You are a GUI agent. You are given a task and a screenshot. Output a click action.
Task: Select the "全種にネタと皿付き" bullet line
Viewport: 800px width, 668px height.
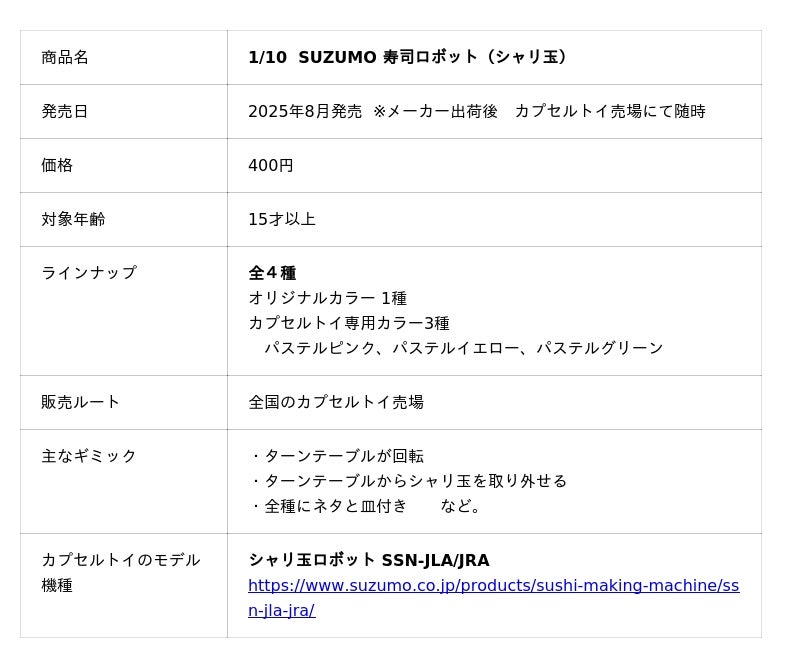tap(330, 506)
